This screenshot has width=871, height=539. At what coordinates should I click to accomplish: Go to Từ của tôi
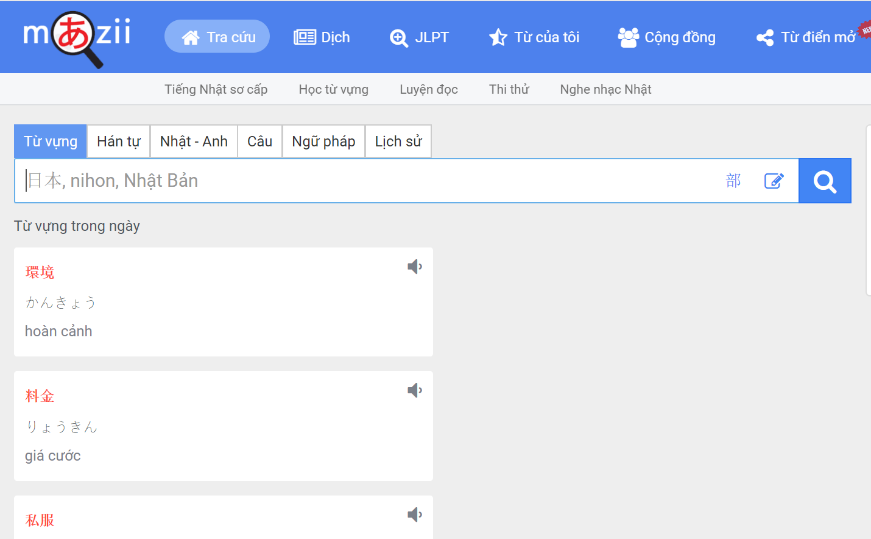click(534, 37)
